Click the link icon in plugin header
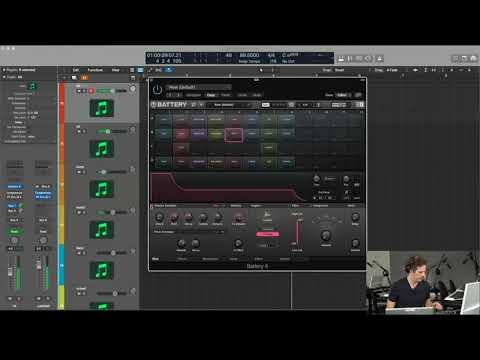Image resolution: width=480 pixels, height=360 pixels. 358,95
